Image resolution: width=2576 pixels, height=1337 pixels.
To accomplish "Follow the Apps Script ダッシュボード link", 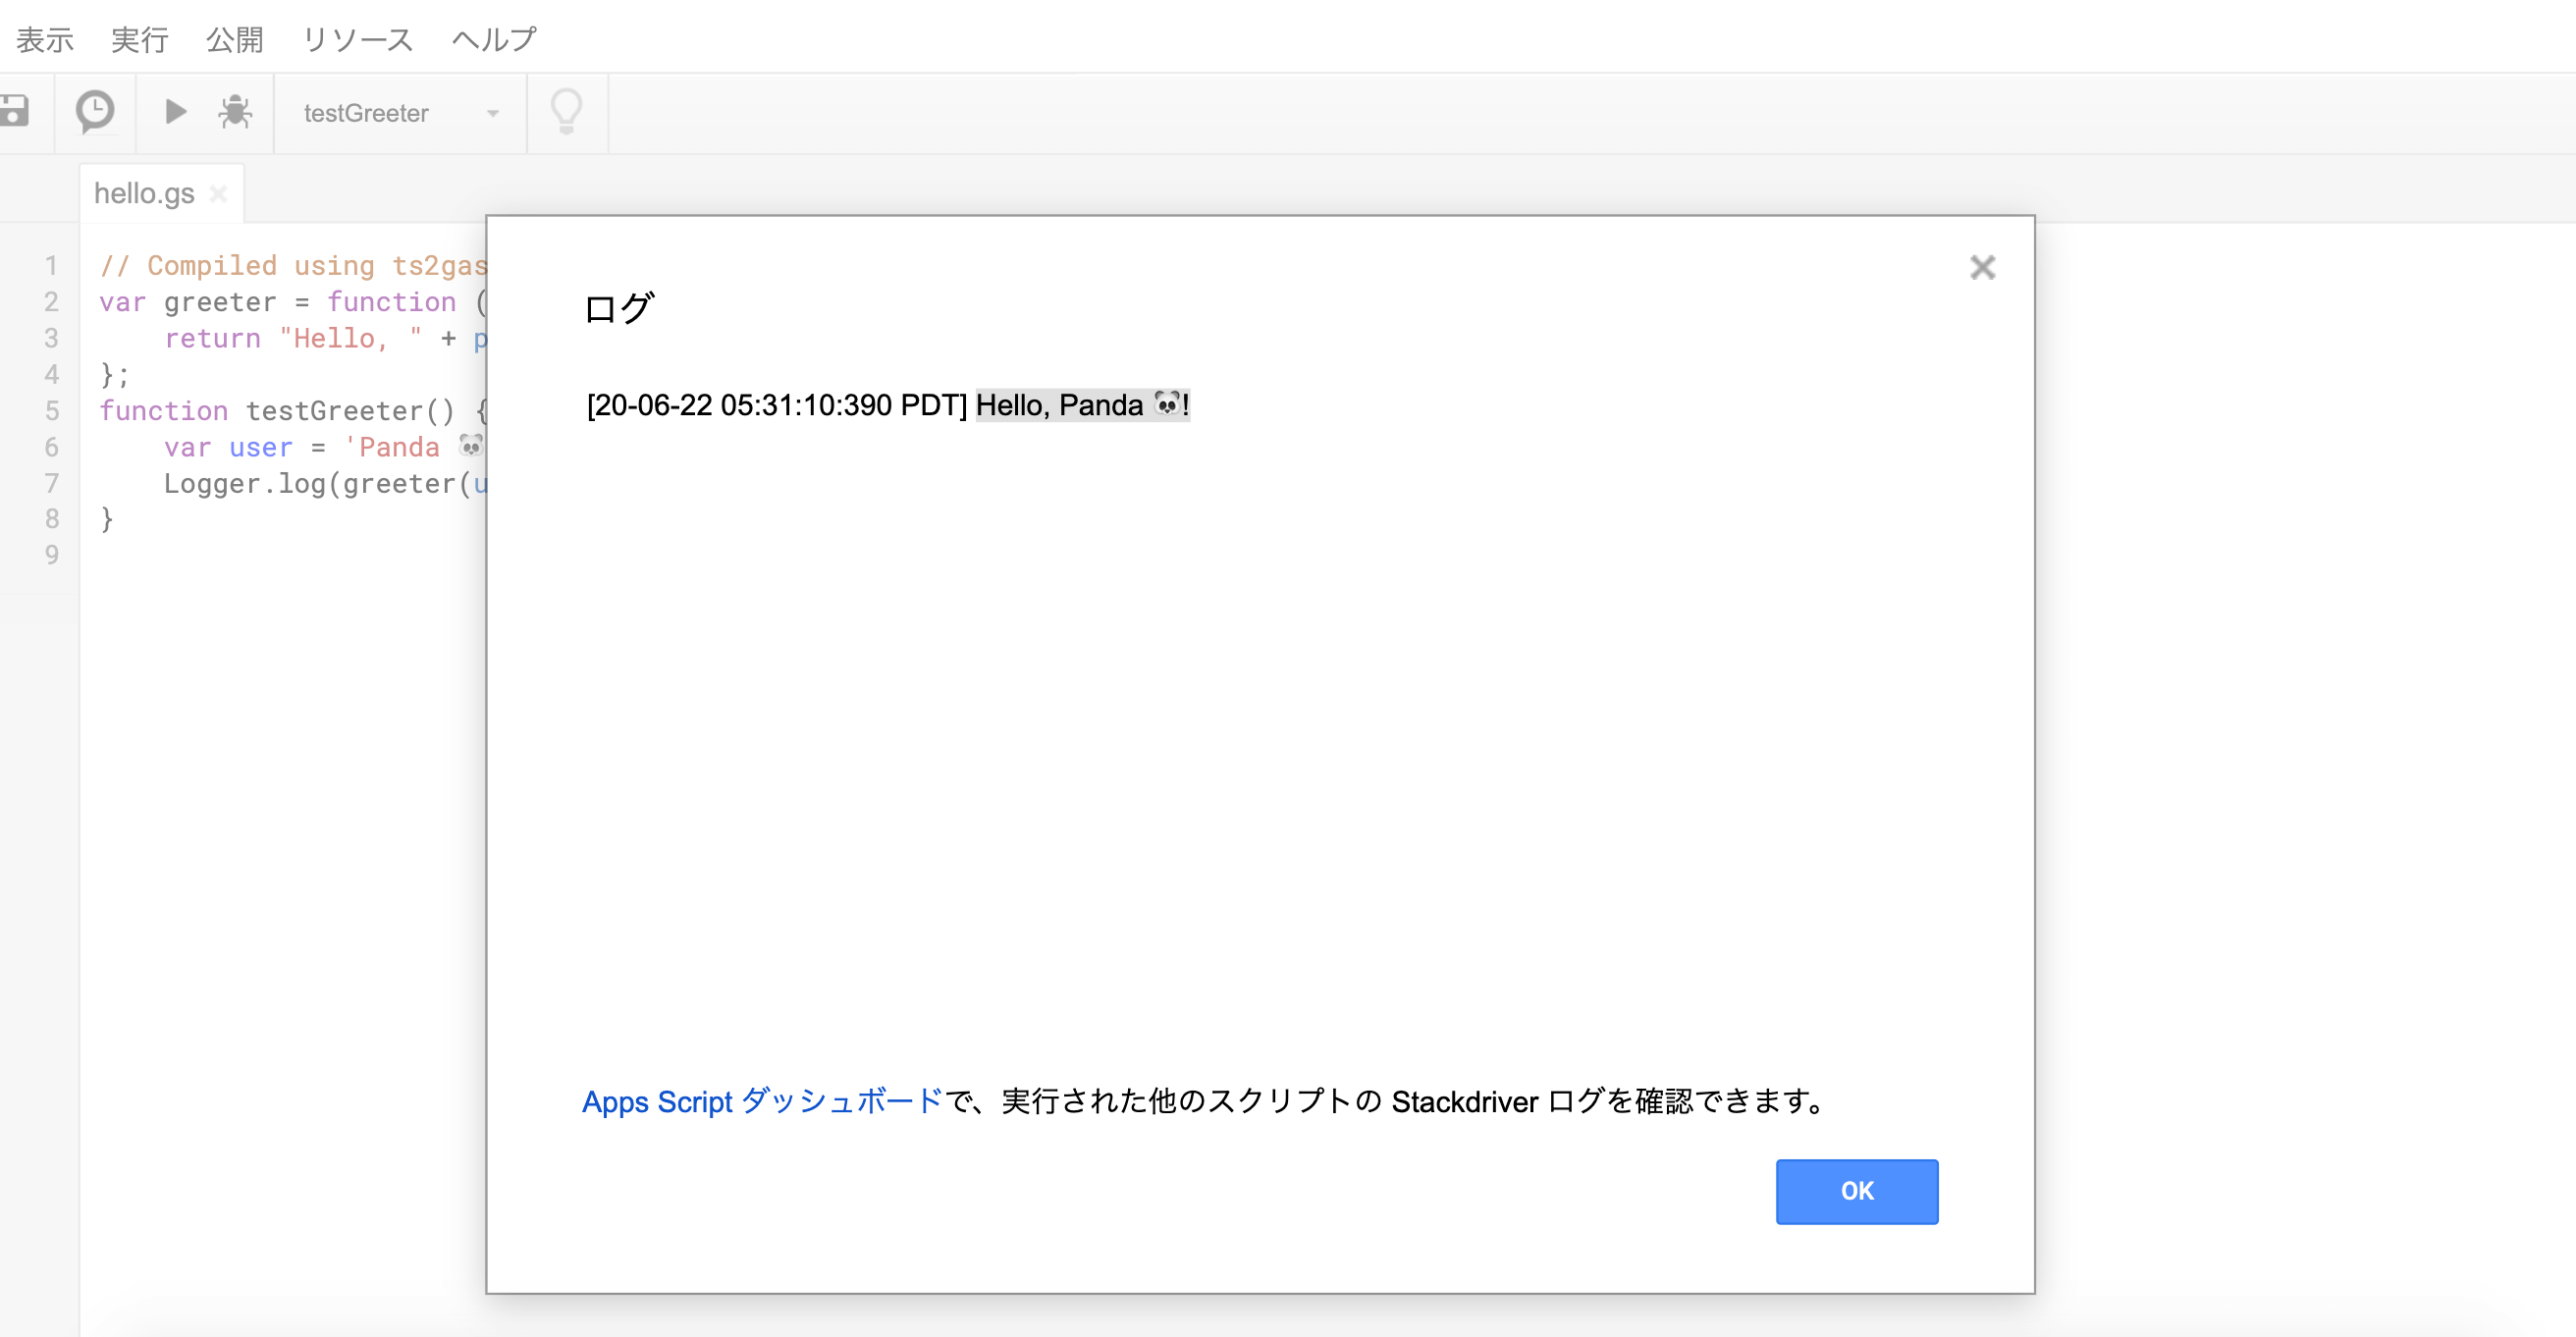I will tap(762, 1101).
